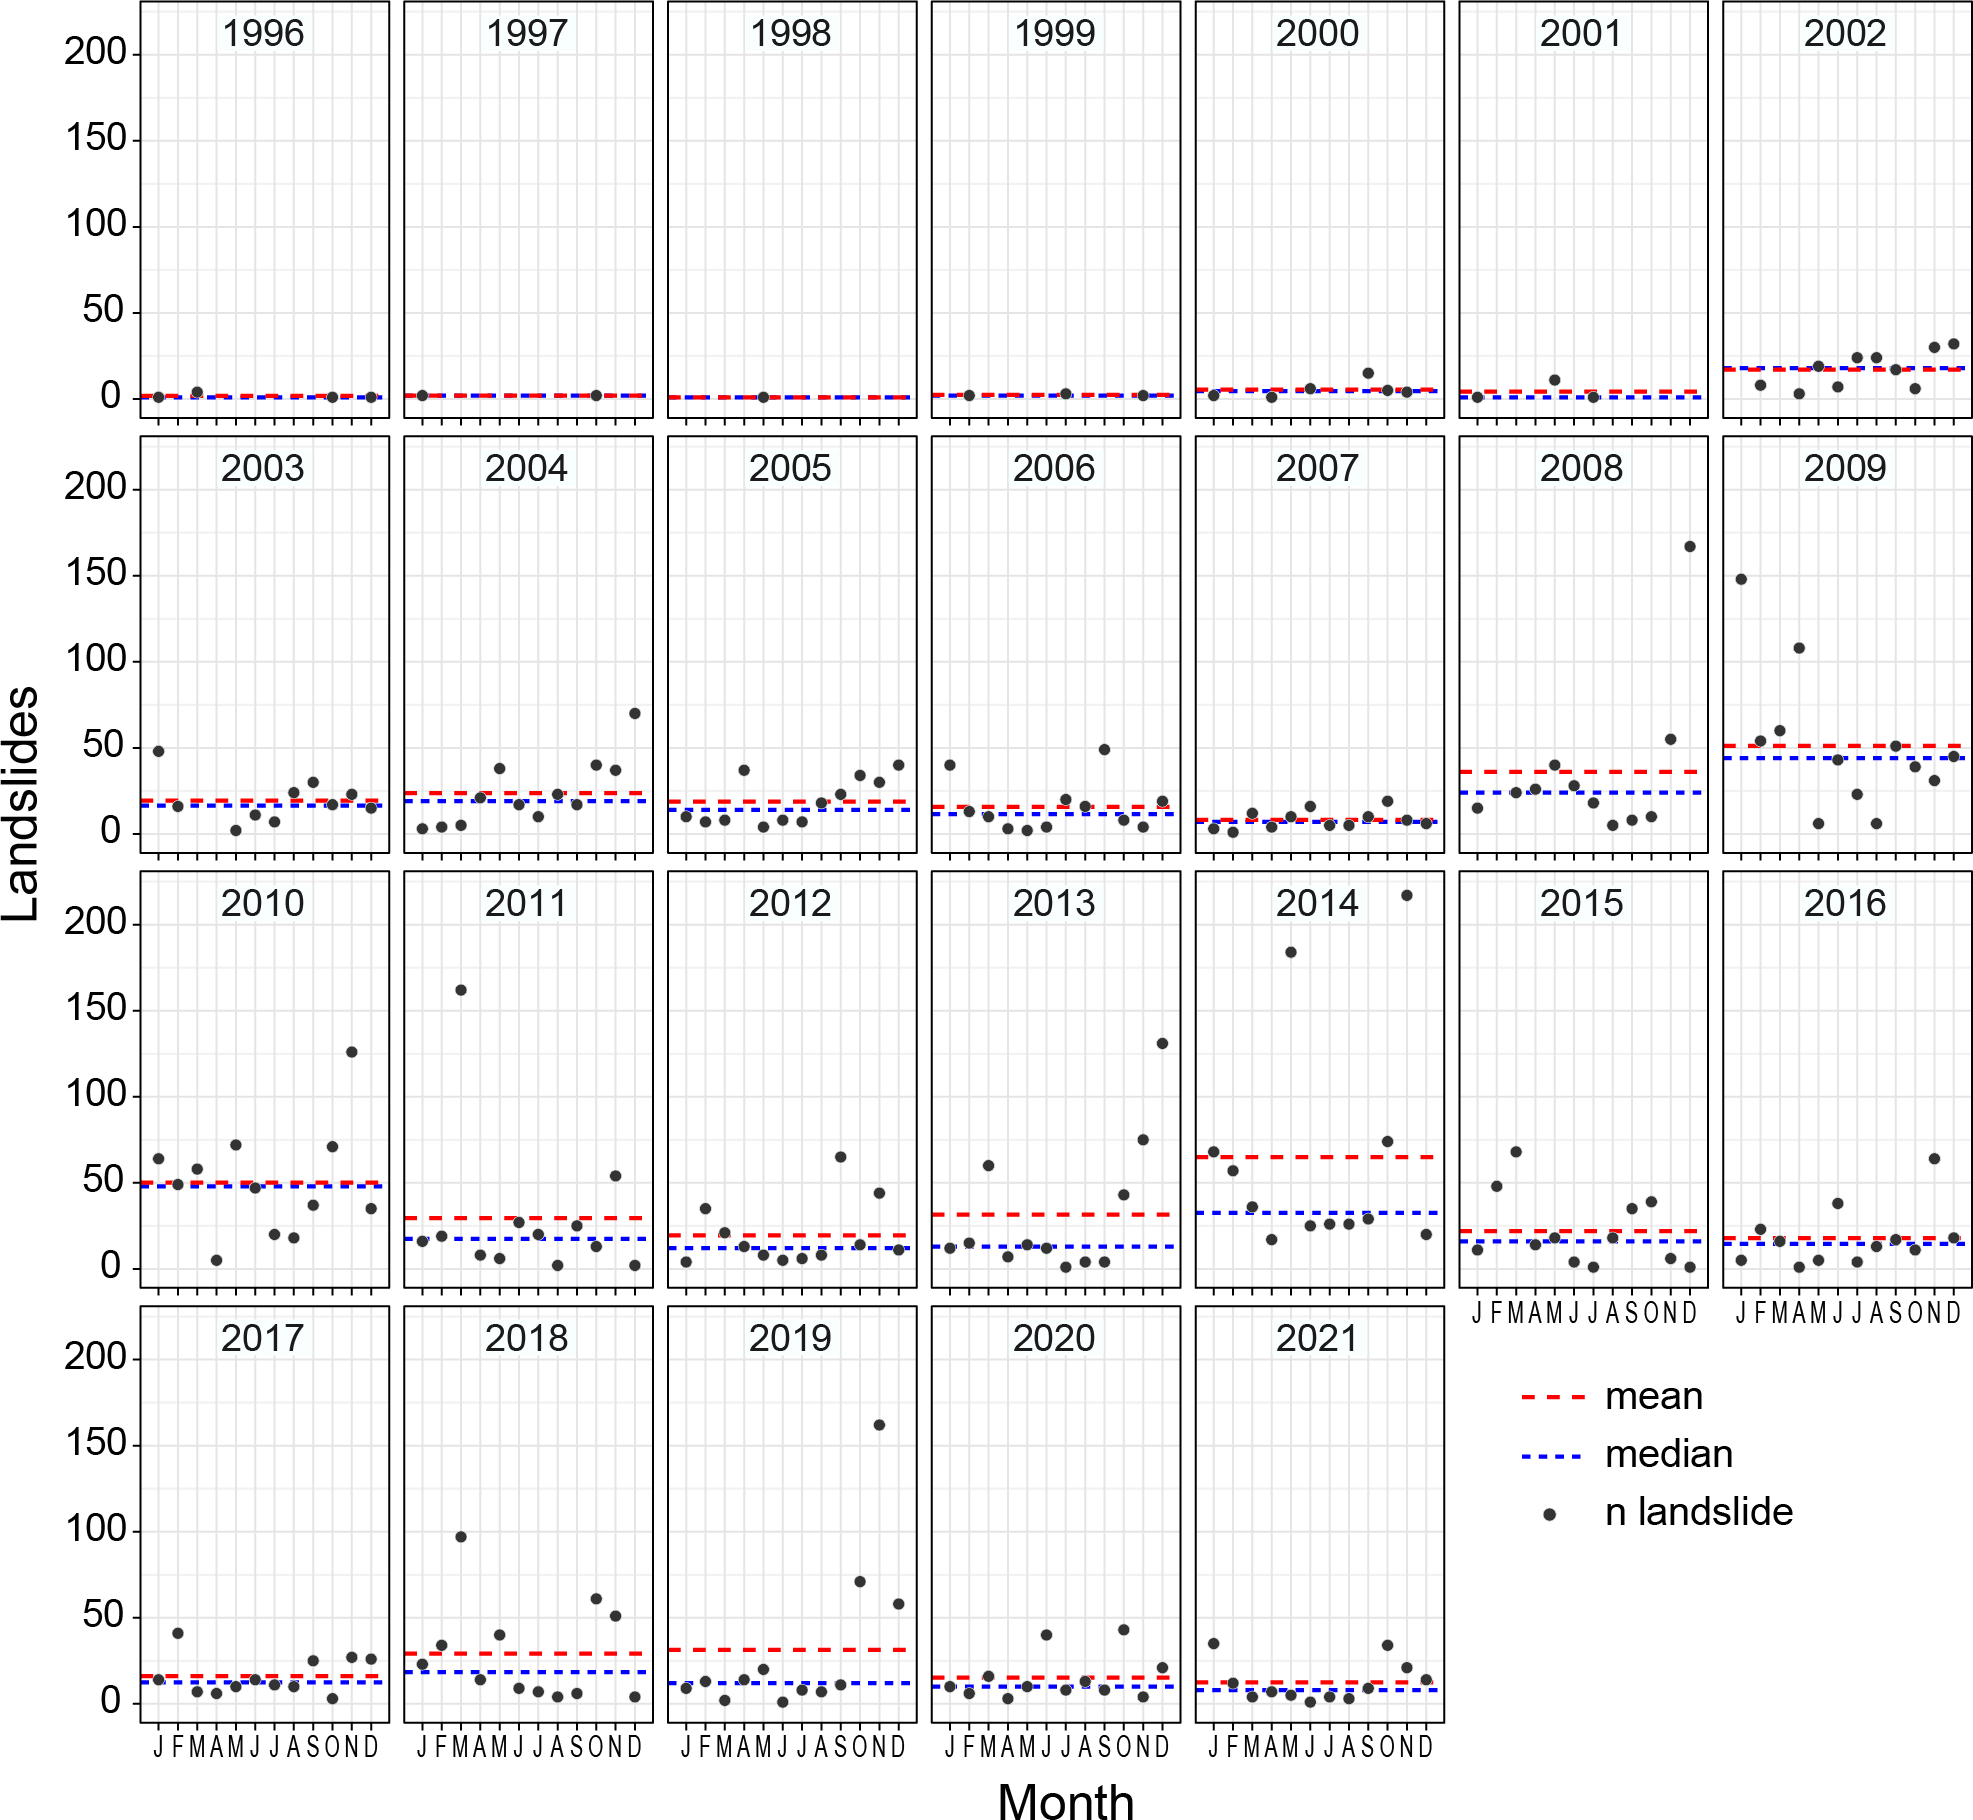Image resolution: width=1973 pixels, height=1820 pixels.
Task: Click the highest data point in 2018 panel
Action: point(461,1537)
